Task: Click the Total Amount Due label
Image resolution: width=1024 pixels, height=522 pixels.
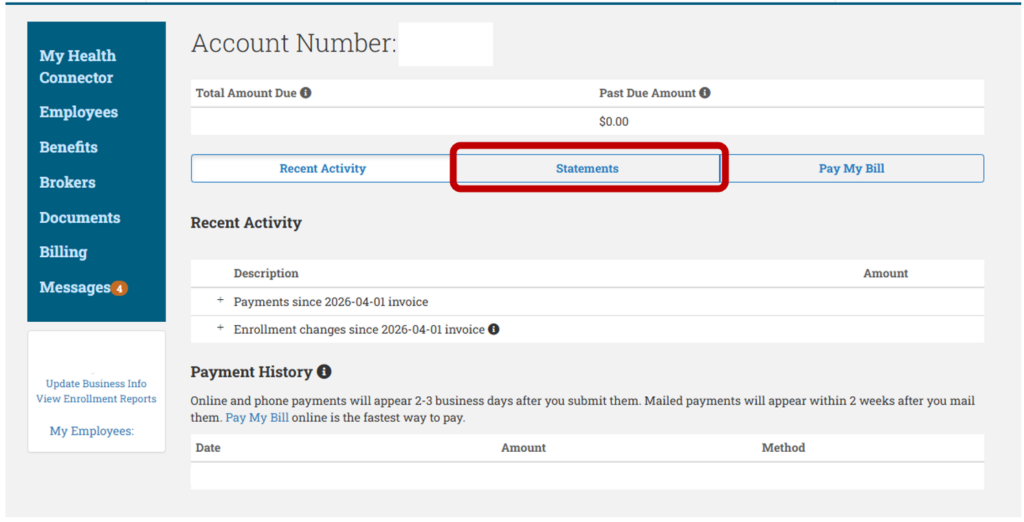Action: point(246,93)
